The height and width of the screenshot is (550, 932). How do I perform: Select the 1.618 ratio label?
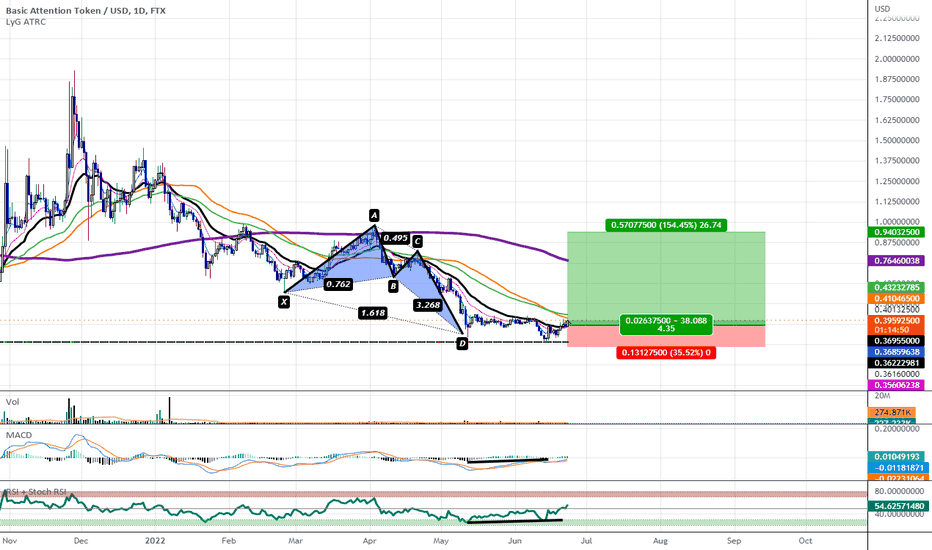coord(373,313)
